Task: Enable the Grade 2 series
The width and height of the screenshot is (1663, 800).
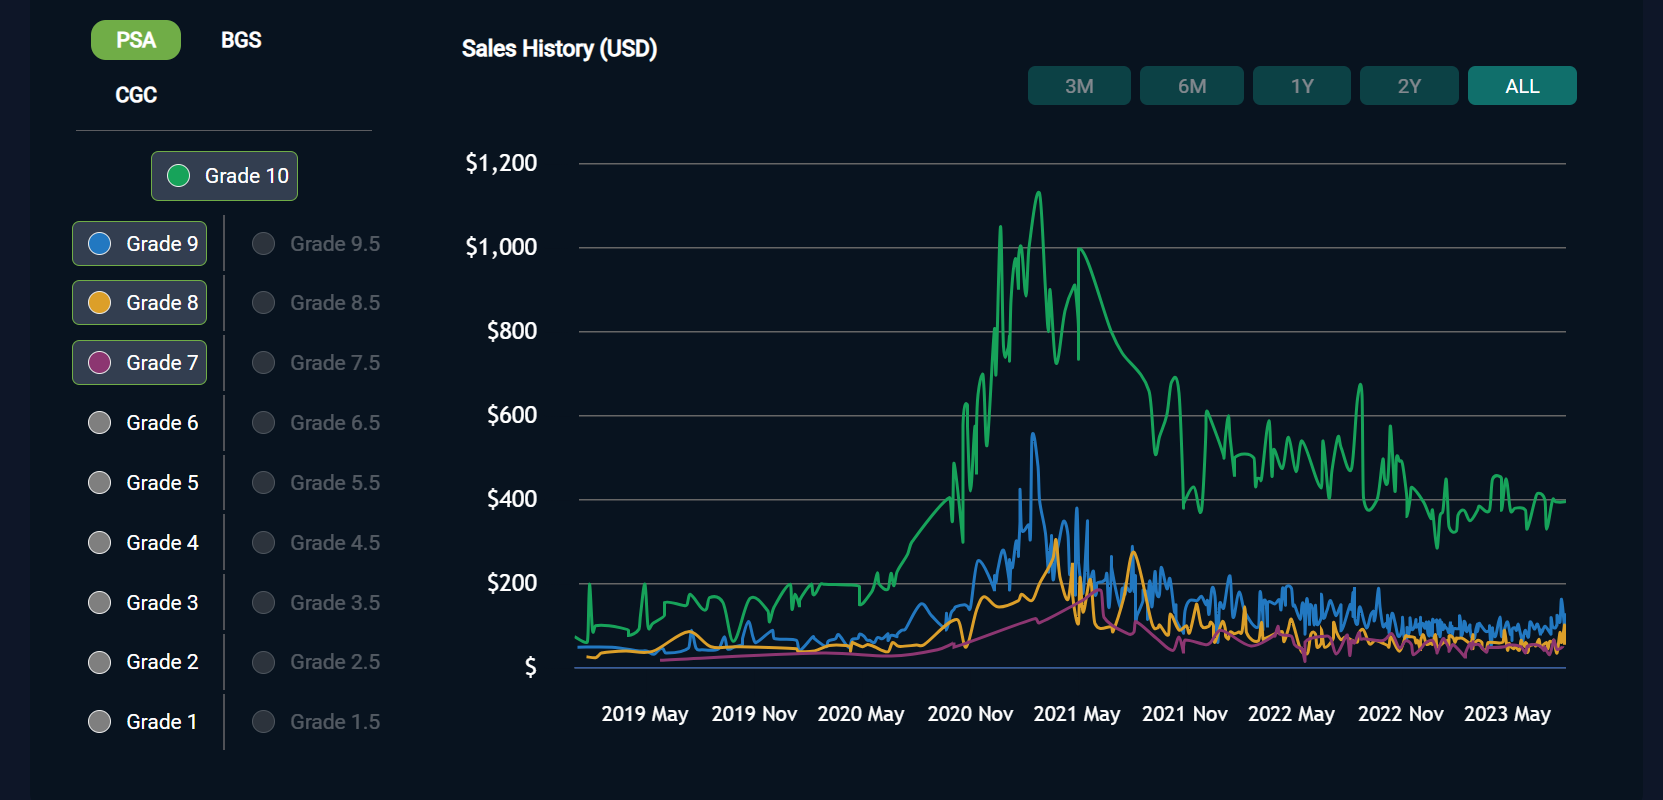Action: [143, 662]
